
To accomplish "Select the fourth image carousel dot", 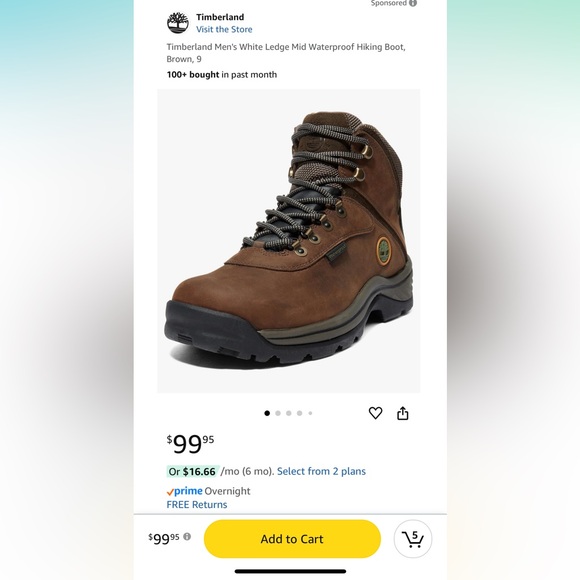I will pos(300,413).
